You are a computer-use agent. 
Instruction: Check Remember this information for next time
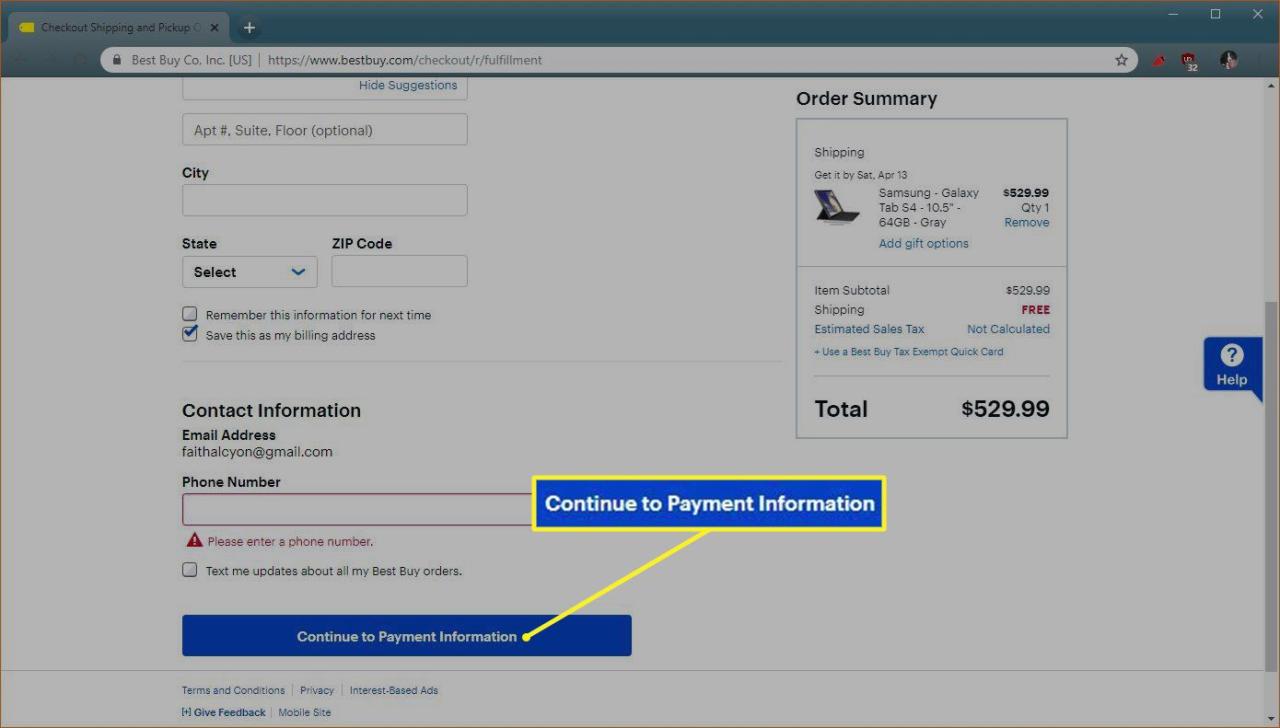point(189,313)
